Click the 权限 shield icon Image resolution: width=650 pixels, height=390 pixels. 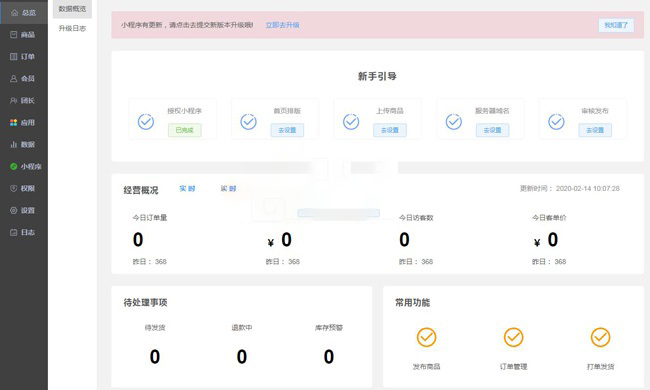pos(14,189)
